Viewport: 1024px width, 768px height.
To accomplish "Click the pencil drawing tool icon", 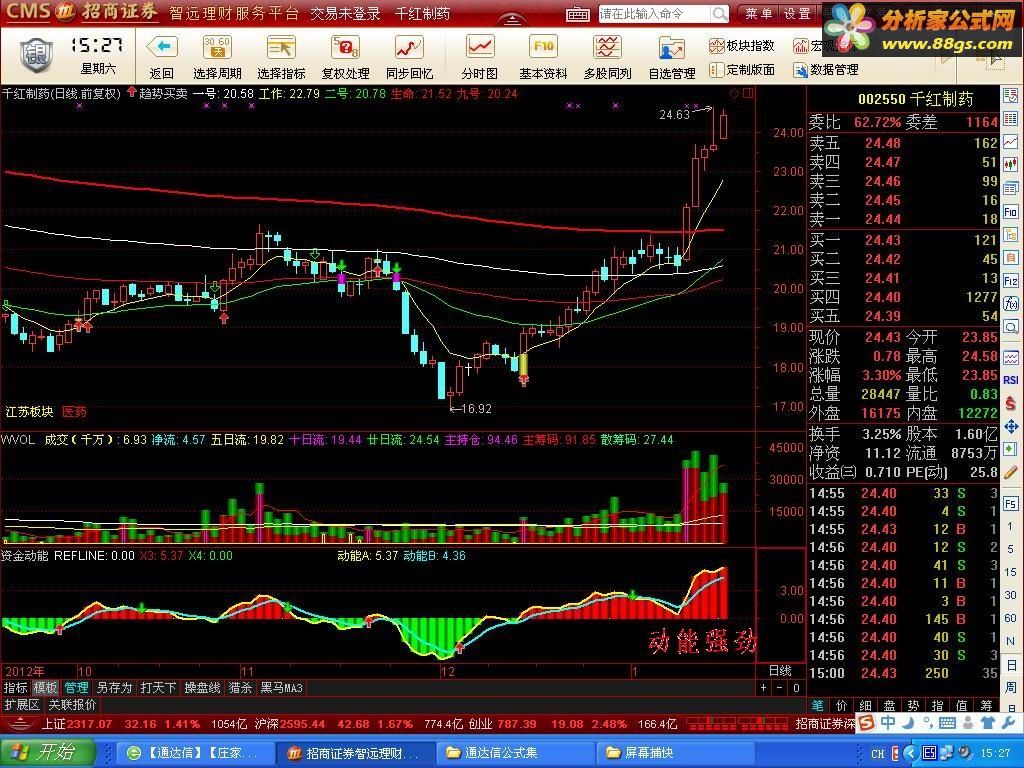I will click(1010, 472).
